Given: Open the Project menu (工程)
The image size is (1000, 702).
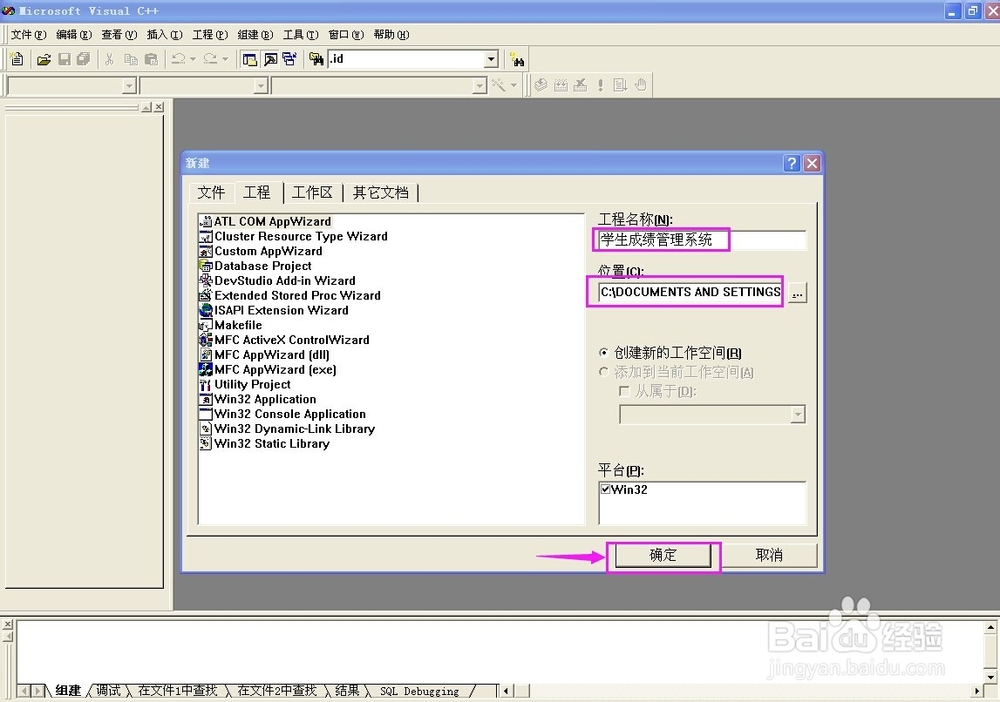Looking at the screenshot, I should click(210, 34).
